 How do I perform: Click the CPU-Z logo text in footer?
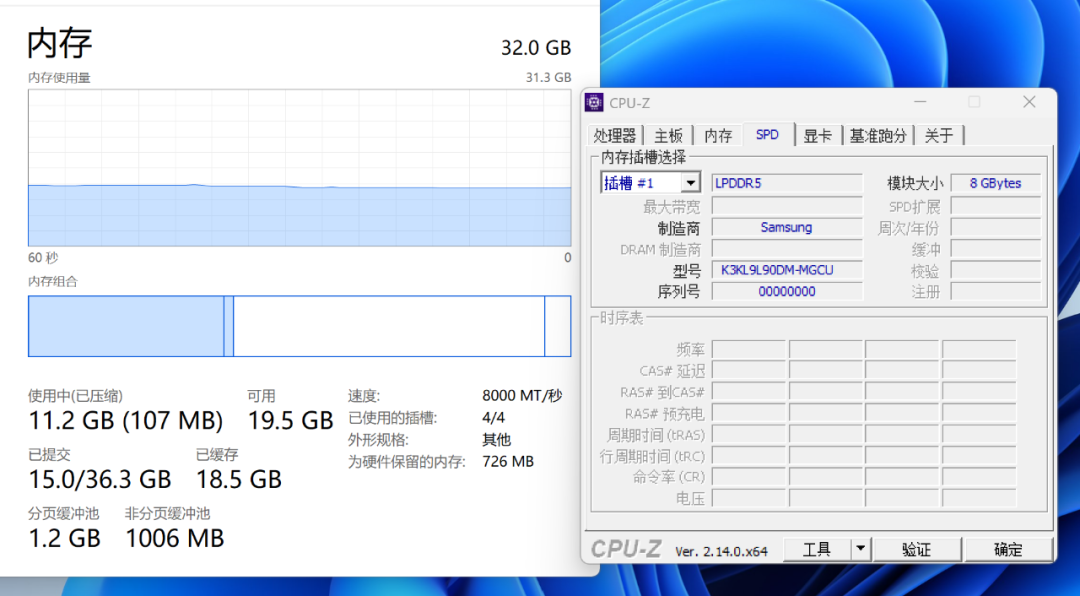coord(626,549)
